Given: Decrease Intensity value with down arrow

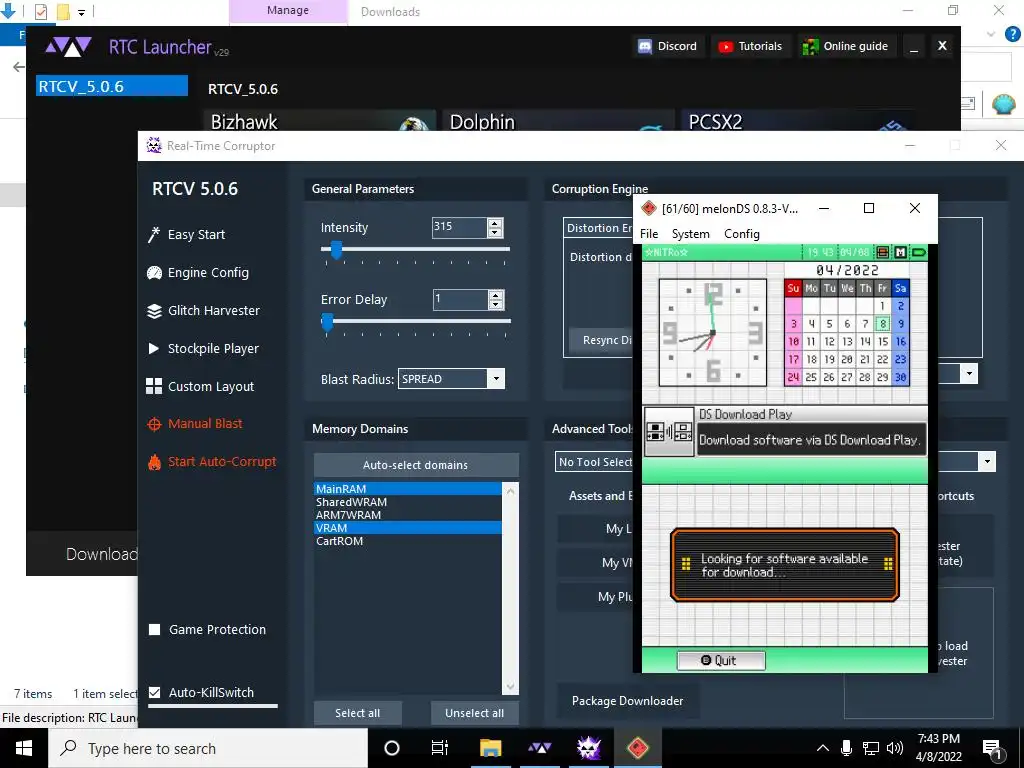Looking at the screenshot, I should click(x=495, y=232).
